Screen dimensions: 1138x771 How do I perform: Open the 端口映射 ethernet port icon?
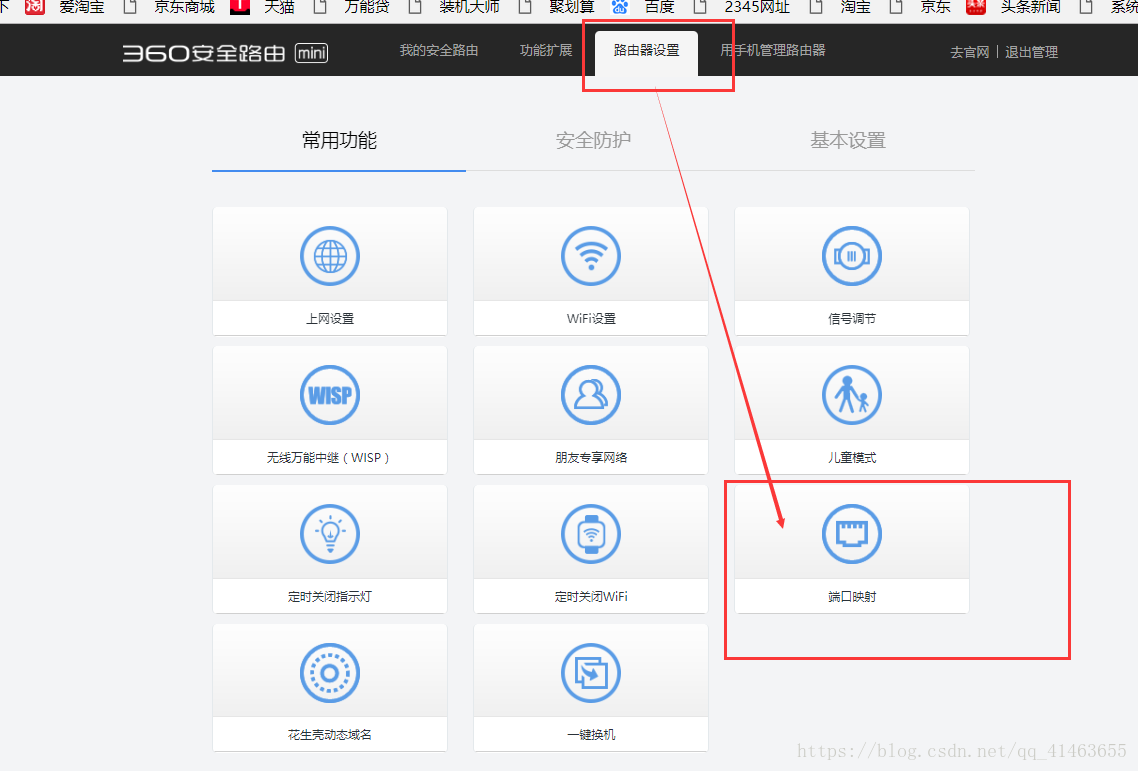852,534
